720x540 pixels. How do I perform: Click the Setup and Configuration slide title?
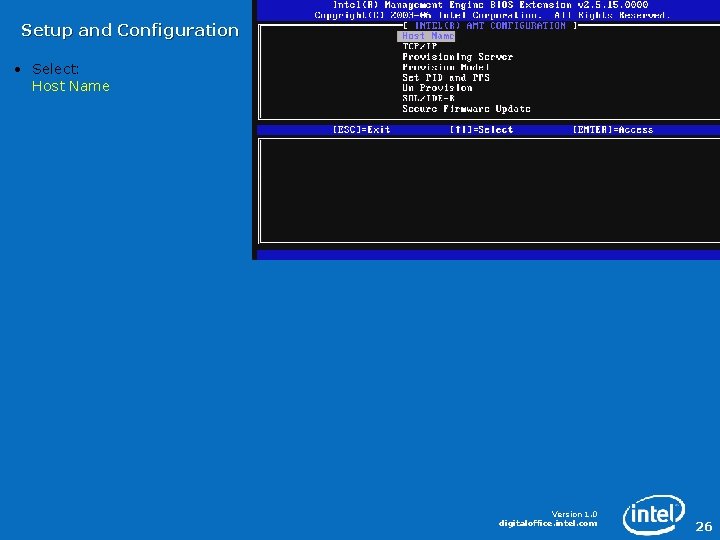tap(130, 30)
